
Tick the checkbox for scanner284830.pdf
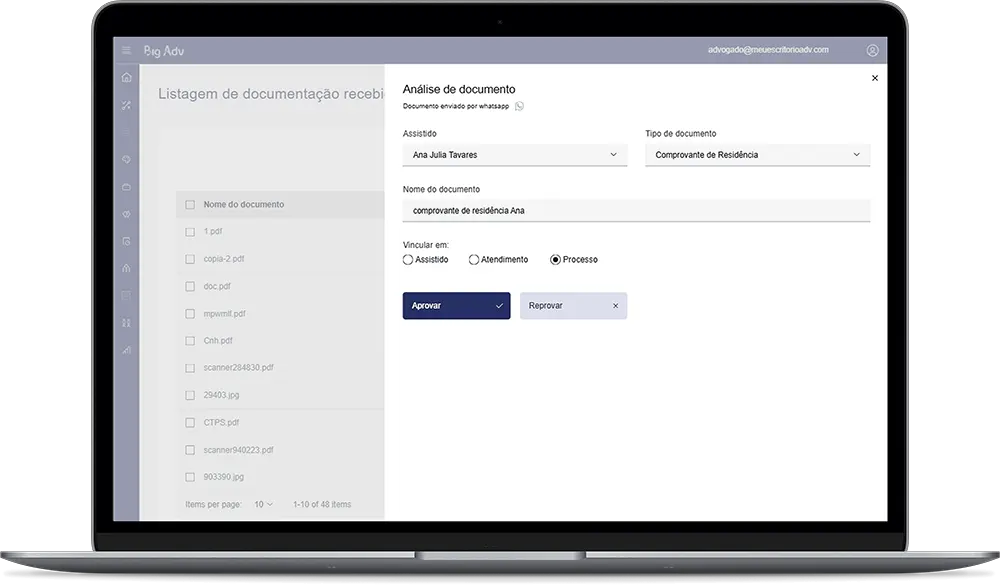(x=190, y=368)
